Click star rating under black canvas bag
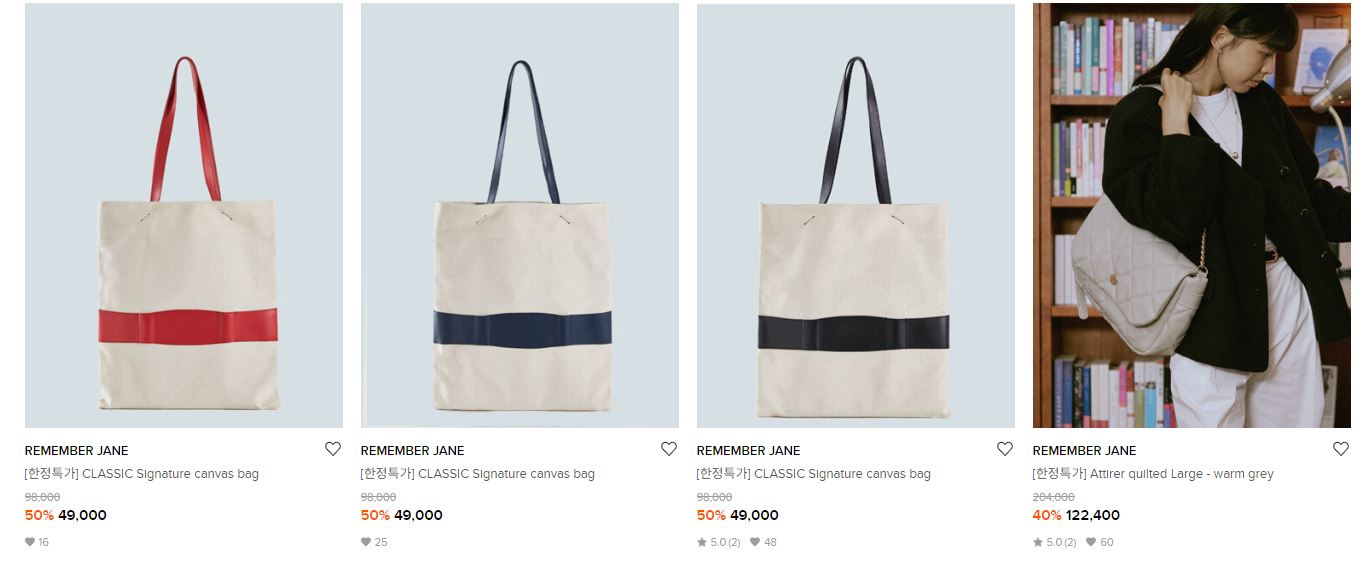 pyautogui.click(x=718, y=542)
